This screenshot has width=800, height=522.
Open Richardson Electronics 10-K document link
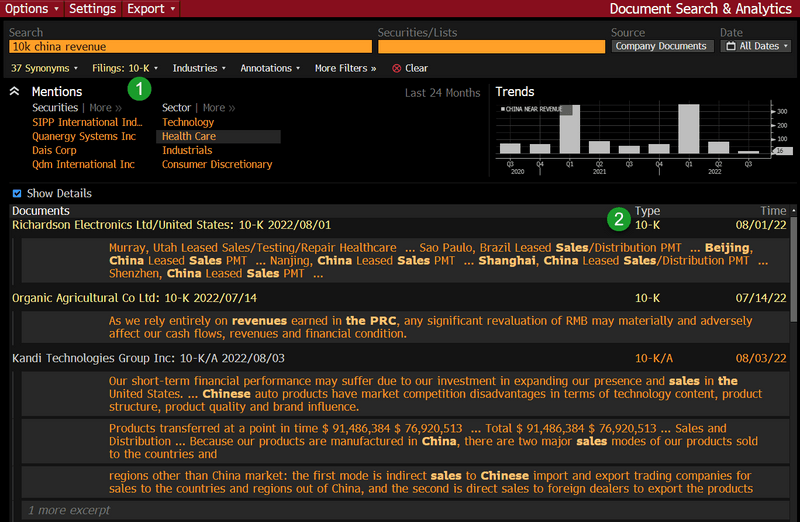[x=171, y=225]
